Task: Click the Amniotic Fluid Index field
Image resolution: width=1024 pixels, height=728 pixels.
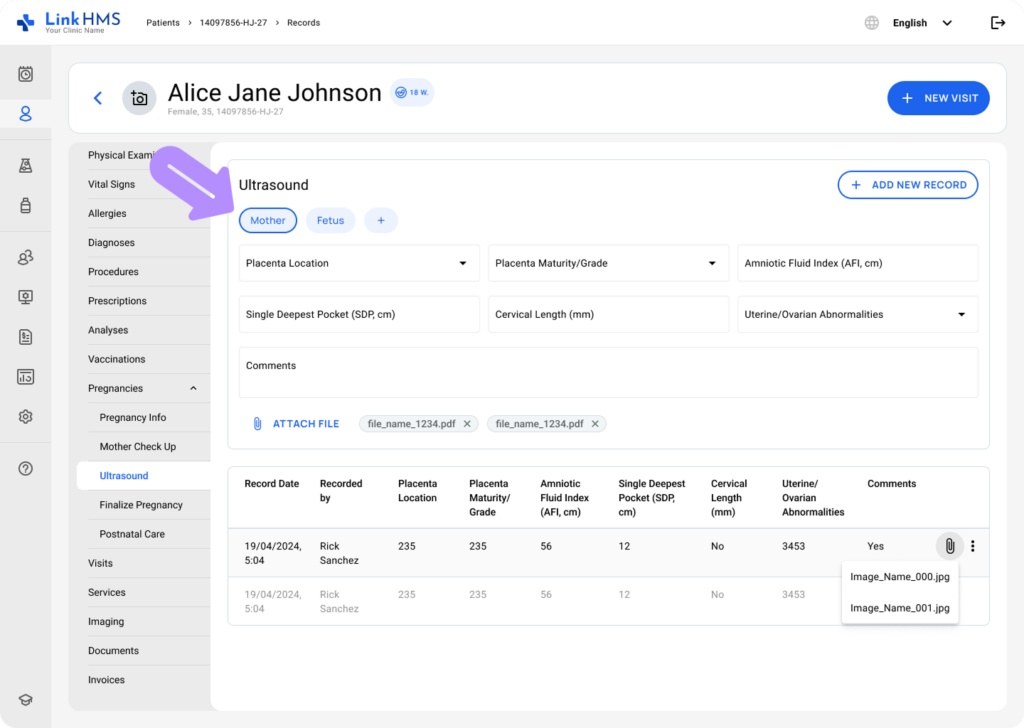Action: pyautogui.click(x=857, y=263)
